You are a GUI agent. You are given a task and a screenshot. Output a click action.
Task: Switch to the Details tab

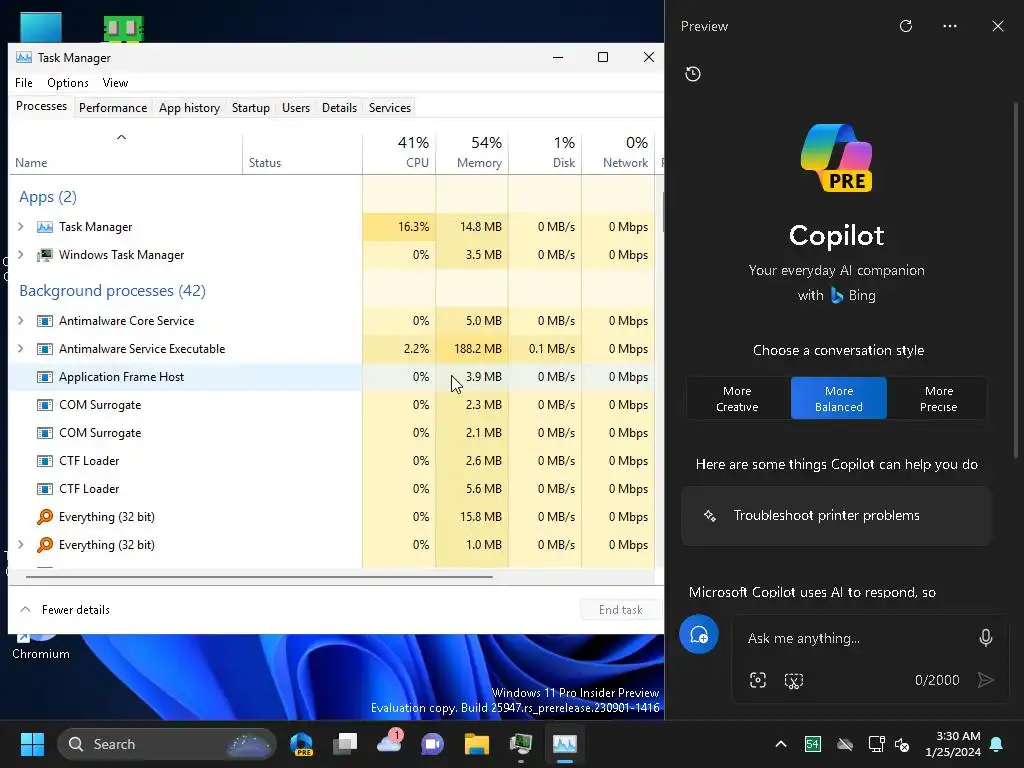340,108
